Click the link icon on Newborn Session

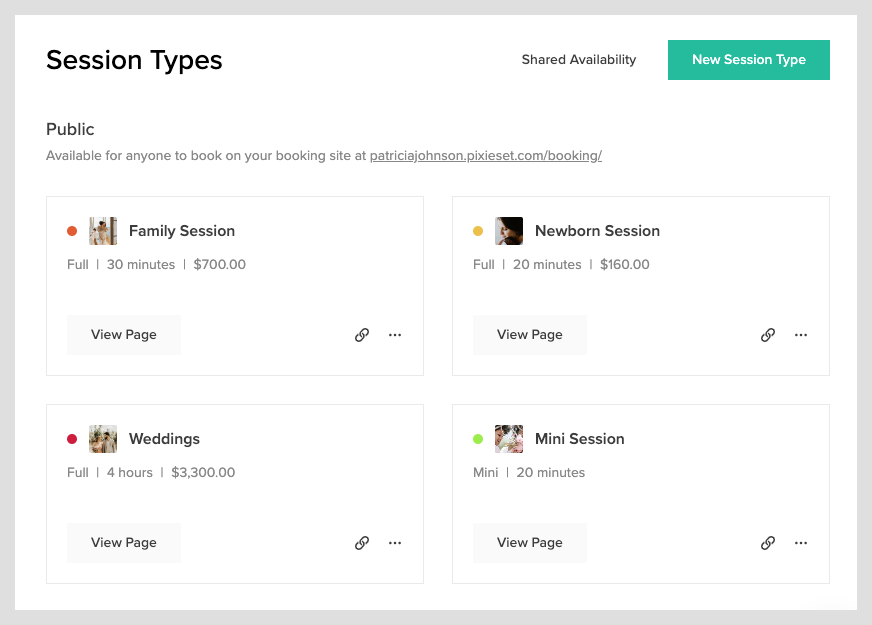click(767, 334)
